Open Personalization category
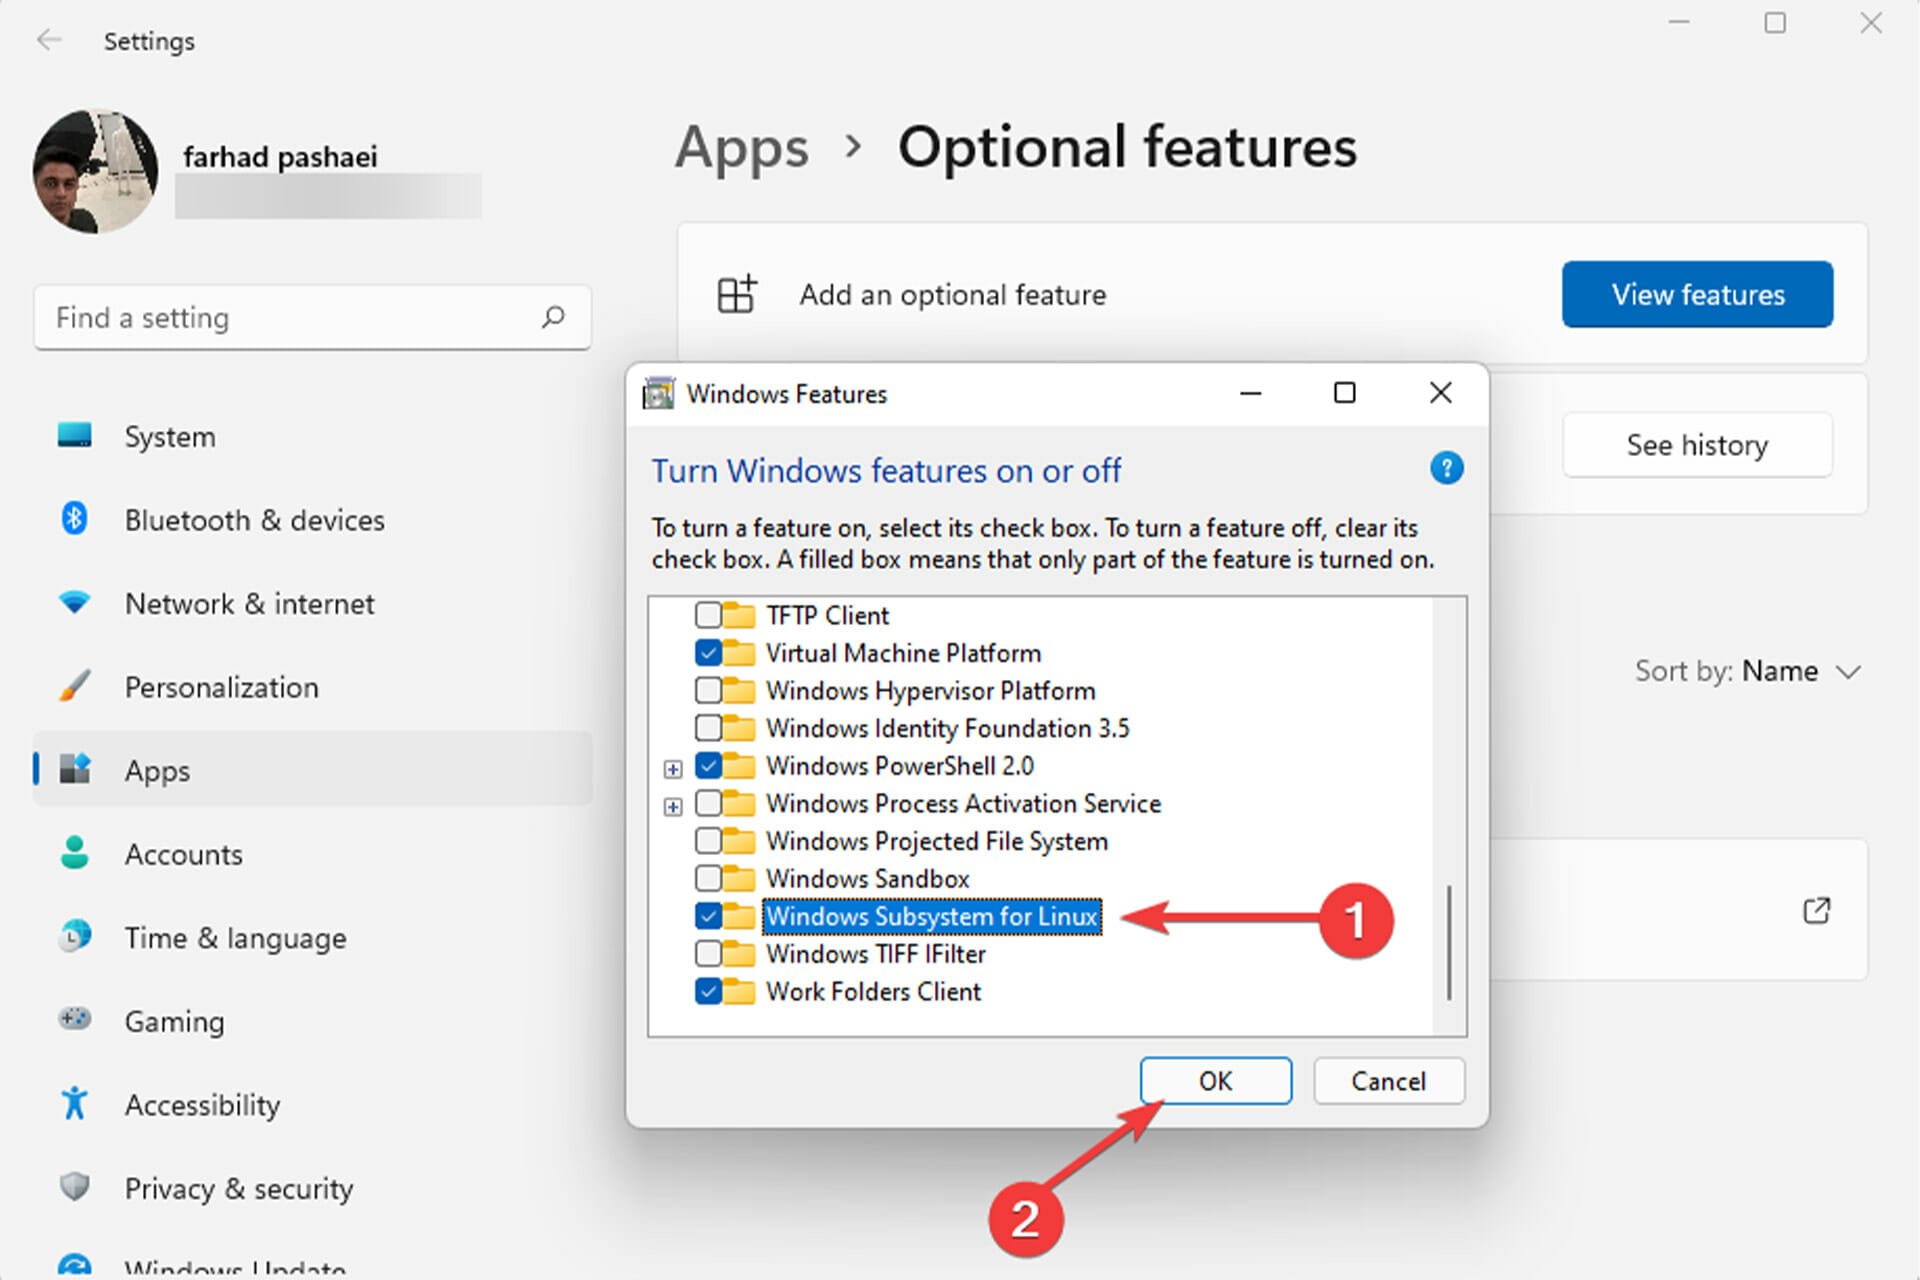1920x1280 pixels. pyautogui.click(x=312, y=686)
